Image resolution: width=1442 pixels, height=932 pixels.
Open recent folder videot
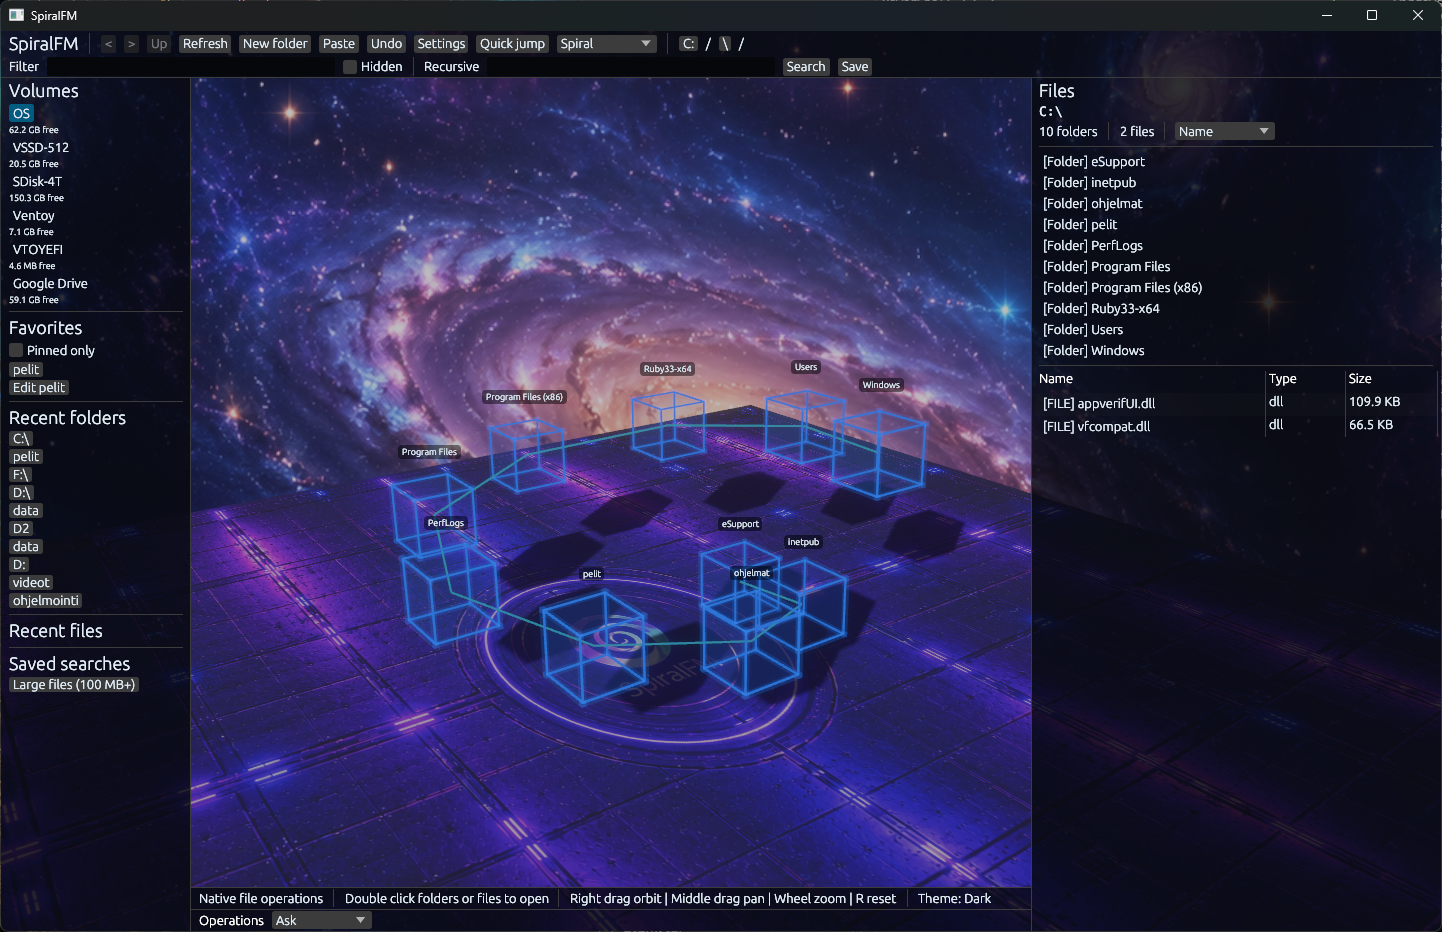(31, 583)
